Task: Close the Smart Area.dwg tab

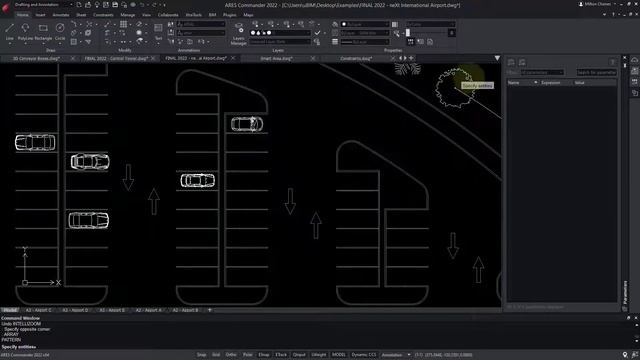Action: pyautogui.click(x=313, y=58)
